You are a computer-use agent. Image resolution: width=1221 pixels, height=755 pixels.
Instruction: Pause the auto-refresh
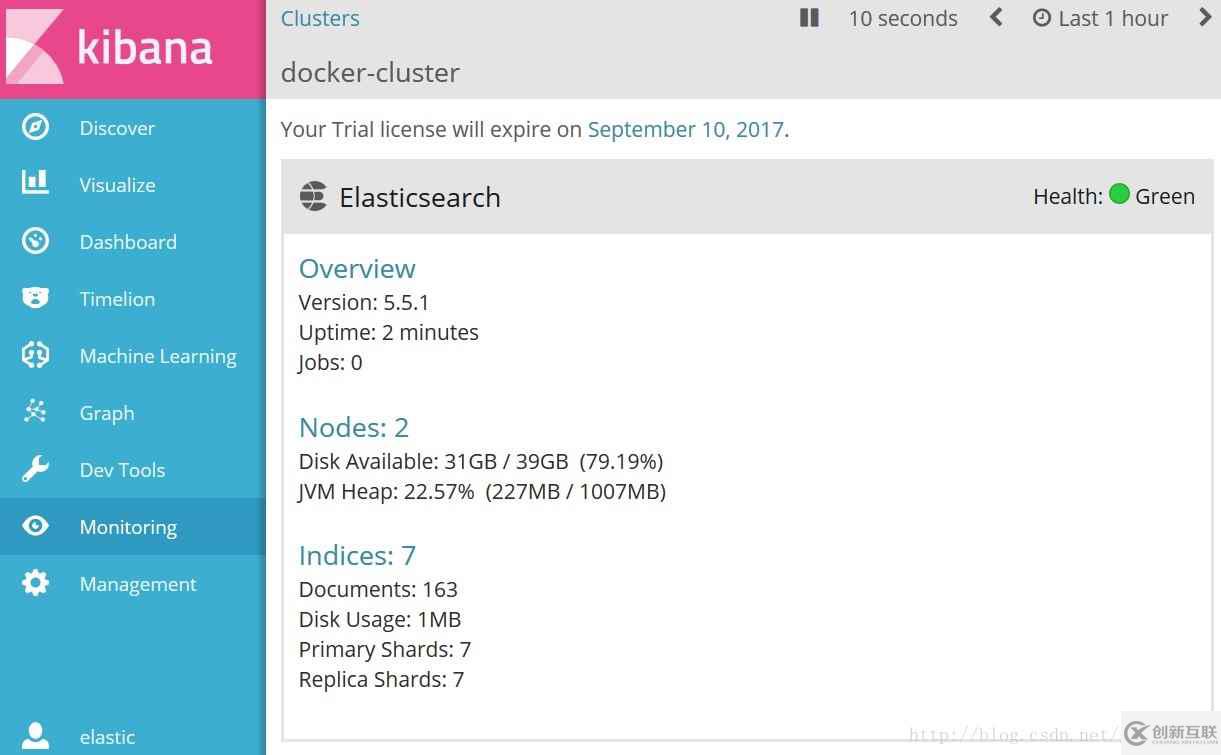[x=810, y=18]
